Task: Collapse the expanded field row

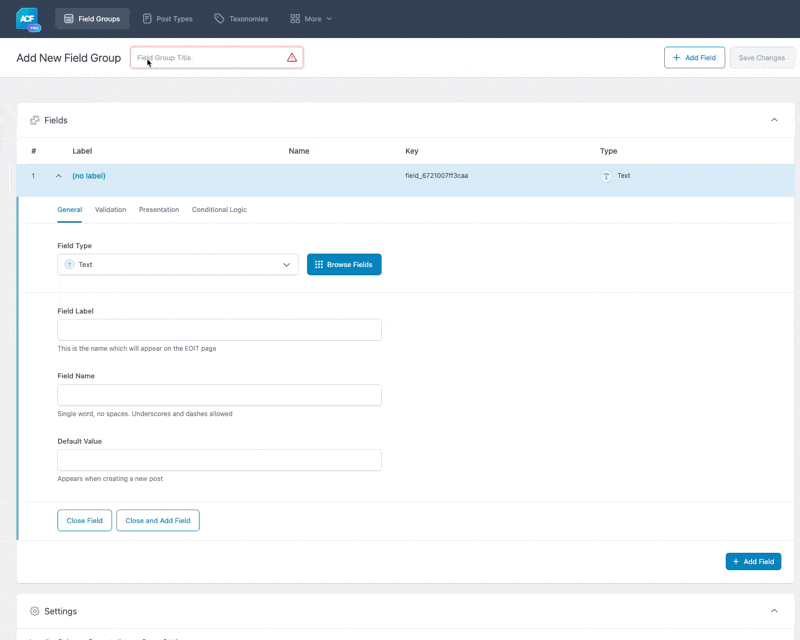Action: click(x=57, y=175)
